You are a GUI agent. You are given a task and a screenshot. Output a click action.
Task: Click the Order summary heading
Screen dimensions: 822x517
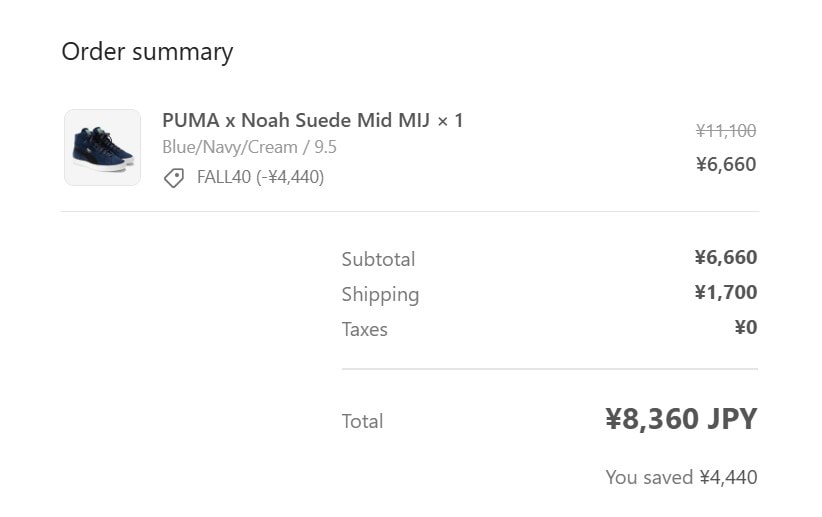tap(147, 51)
